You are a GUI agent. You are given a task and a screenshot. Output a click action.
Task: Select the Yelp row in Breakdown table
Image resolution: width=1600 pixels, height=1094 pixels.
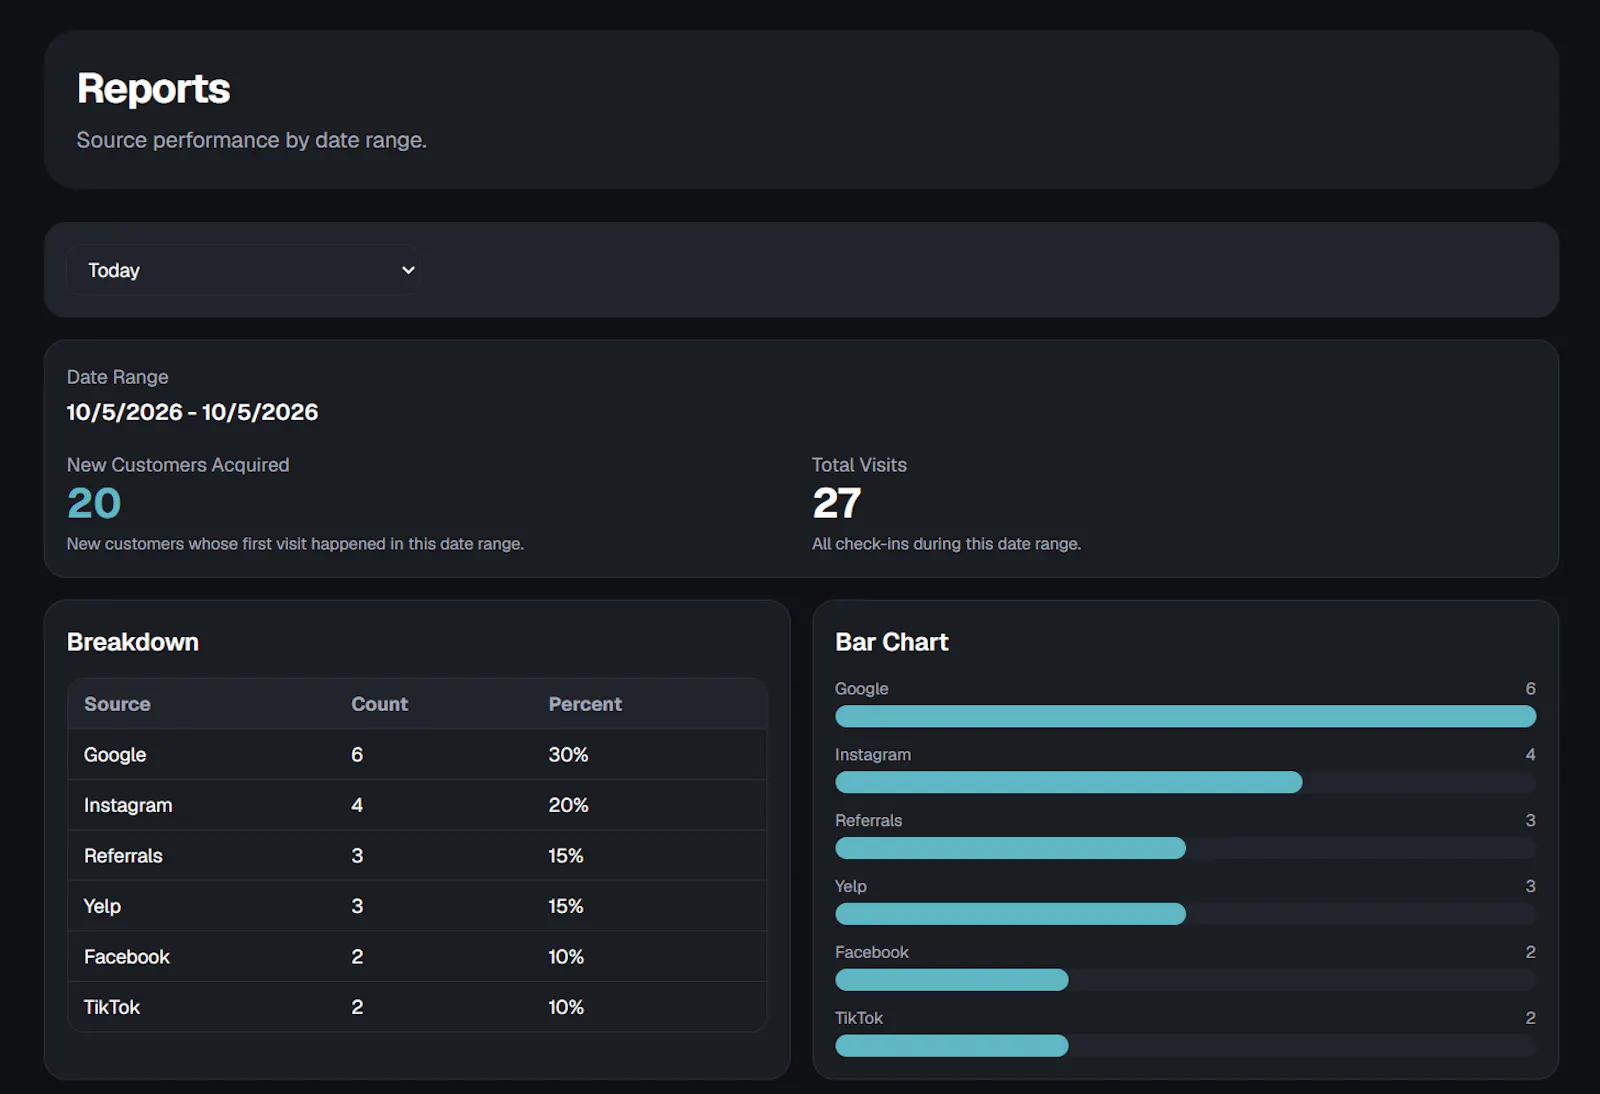417,906
